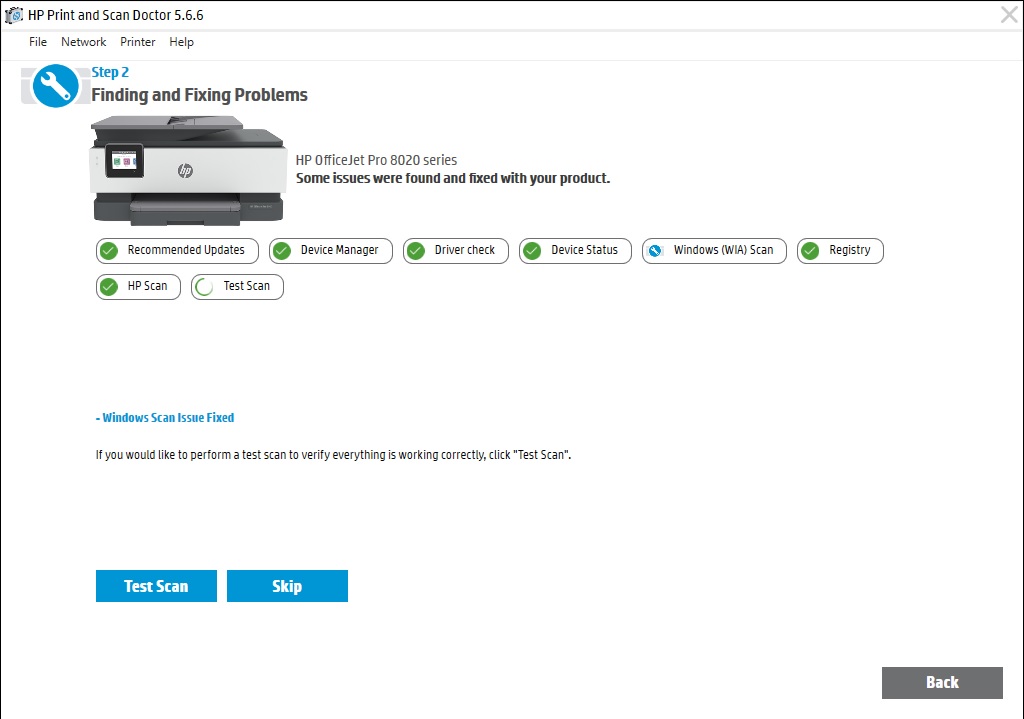
Task: Open the File menu
Action: 37,42
